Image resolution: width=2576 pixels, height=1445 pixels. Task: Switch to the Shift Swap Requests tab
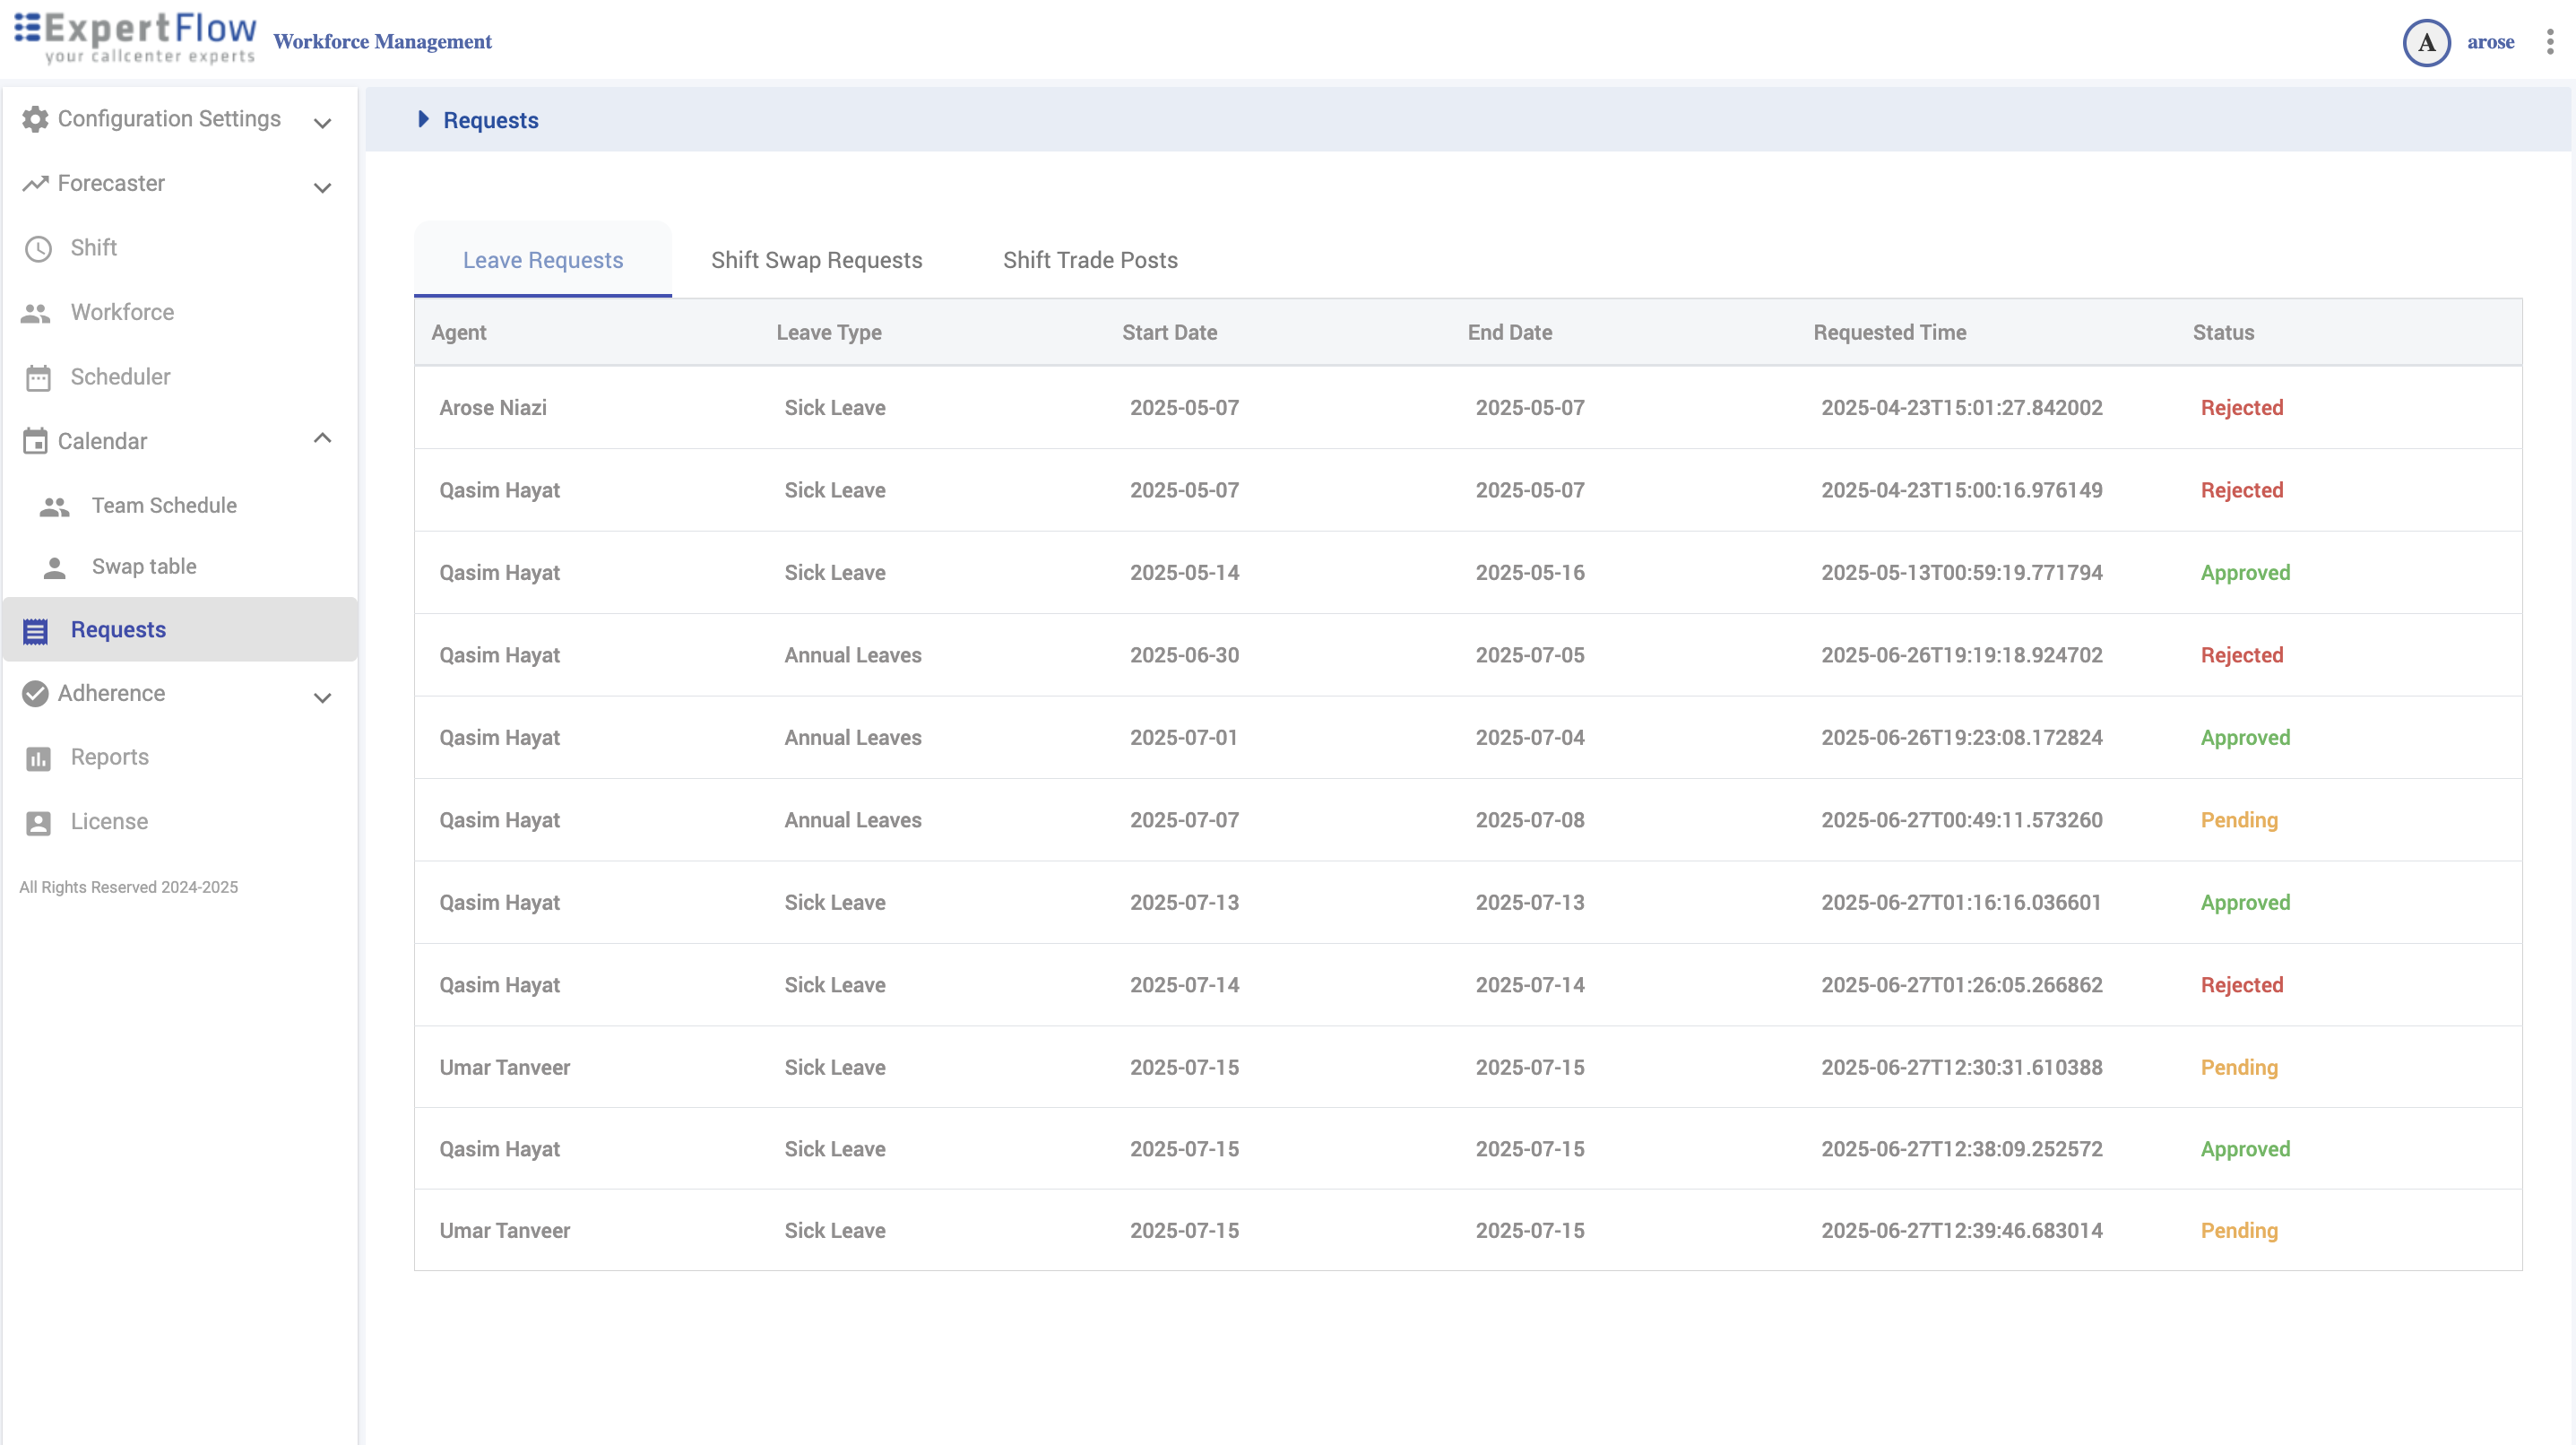tap(816, 260)
